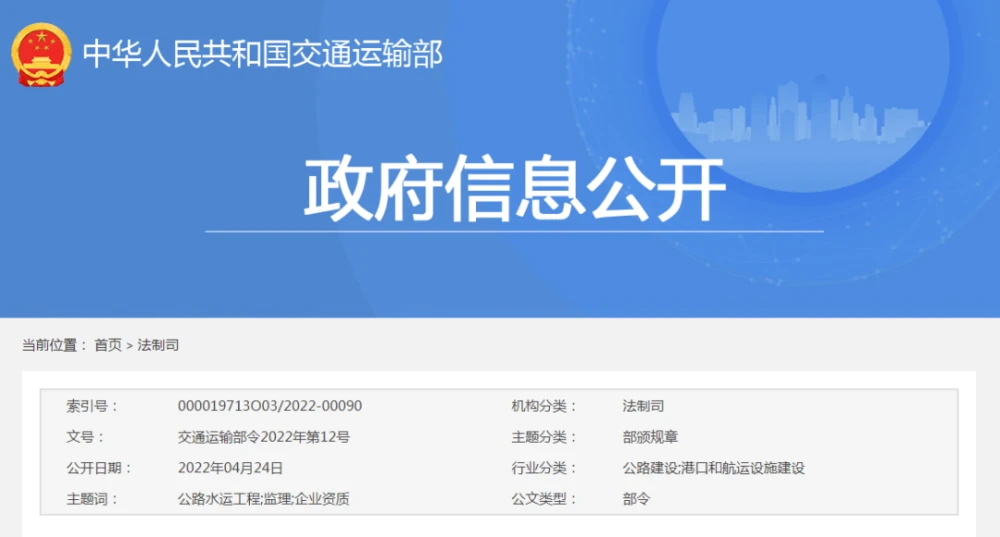The height and width of the screenshot is (537, 1000).
Task: Click the document number 交通运输部令2022年第12号
Action: tap(263, 437)
